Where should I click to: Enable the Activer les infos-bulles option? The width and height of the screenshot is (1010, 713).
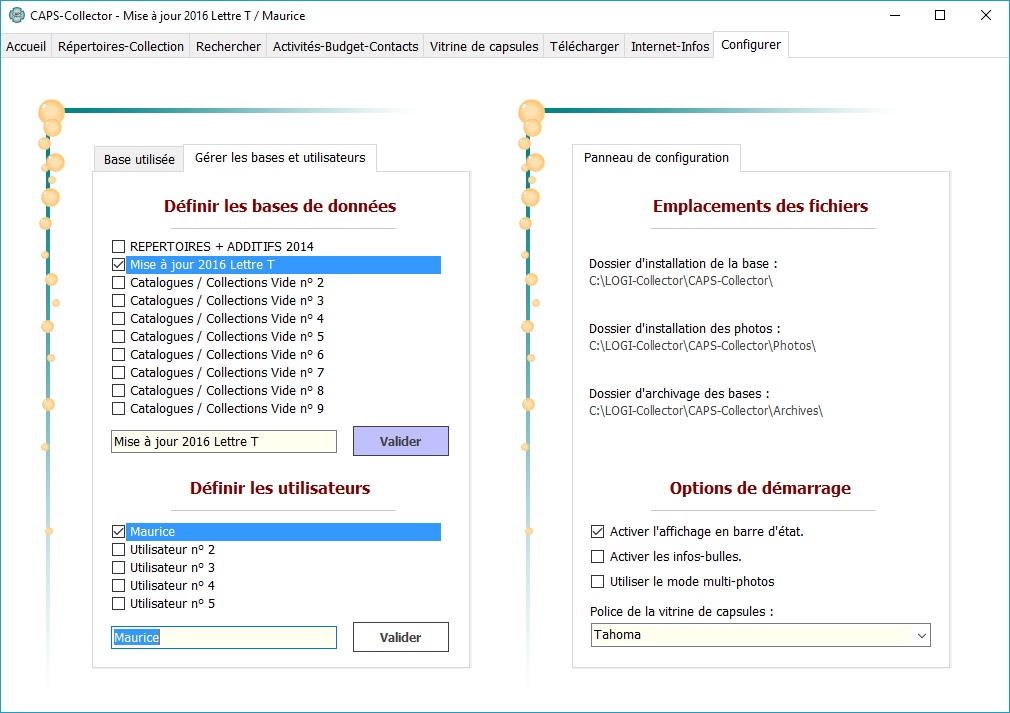[598, 557]
